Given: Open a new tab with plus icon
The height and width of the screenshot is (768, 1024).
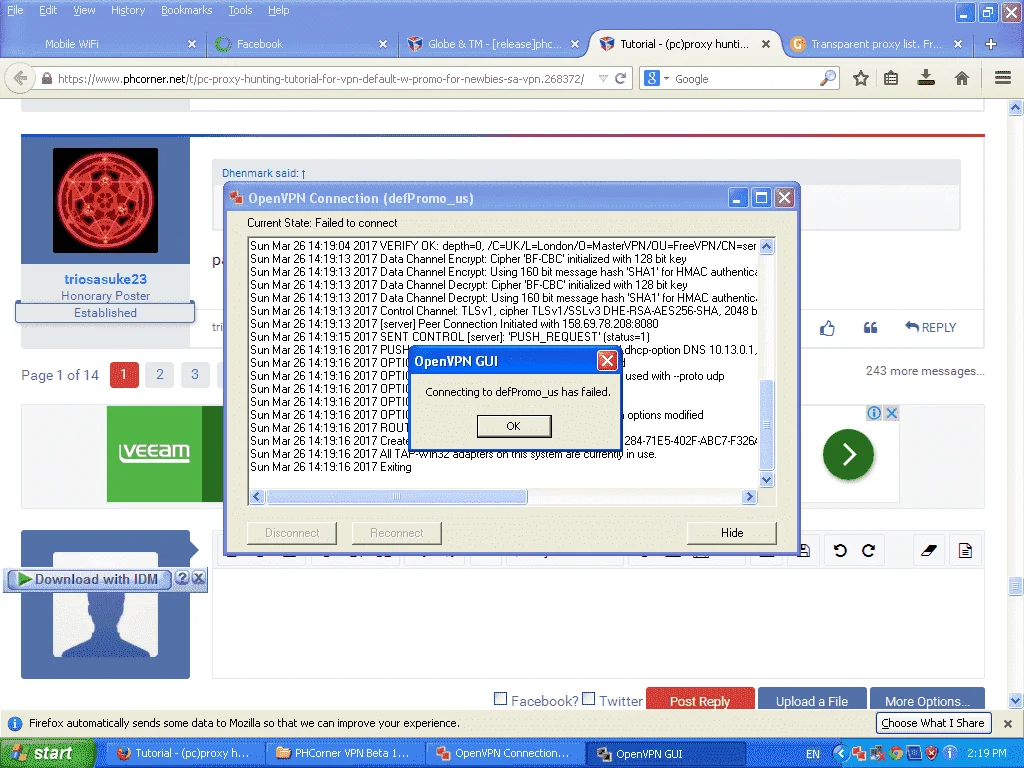Looking at the screenshot, I should coord(990,44).
